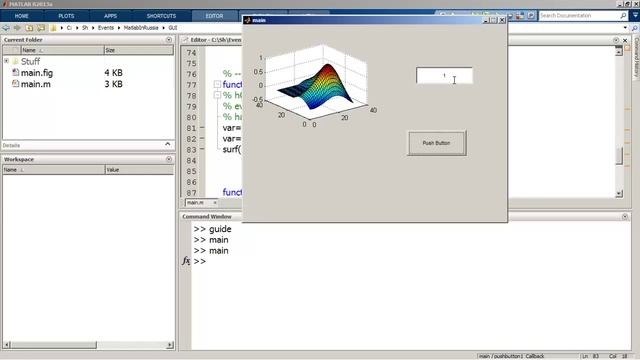Go up one folder level
Screen dimensions: 640x360
point(29,28)
